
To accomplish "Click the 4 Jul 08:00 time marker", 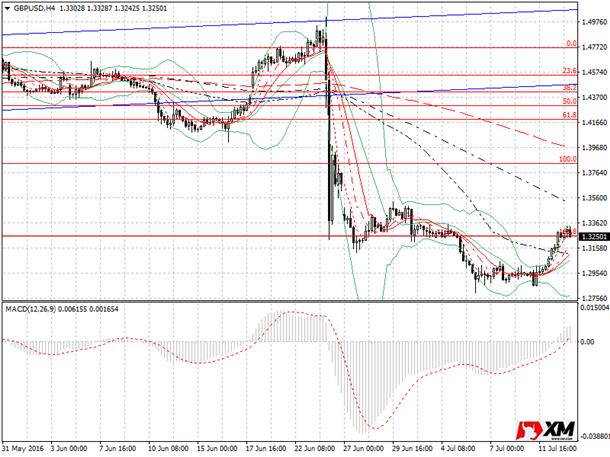I will pos(458,448).
